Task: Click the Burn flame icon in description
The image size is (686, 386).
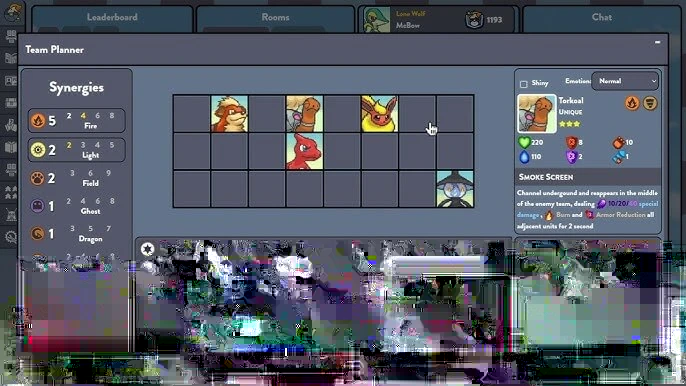Action: point(549,215)
